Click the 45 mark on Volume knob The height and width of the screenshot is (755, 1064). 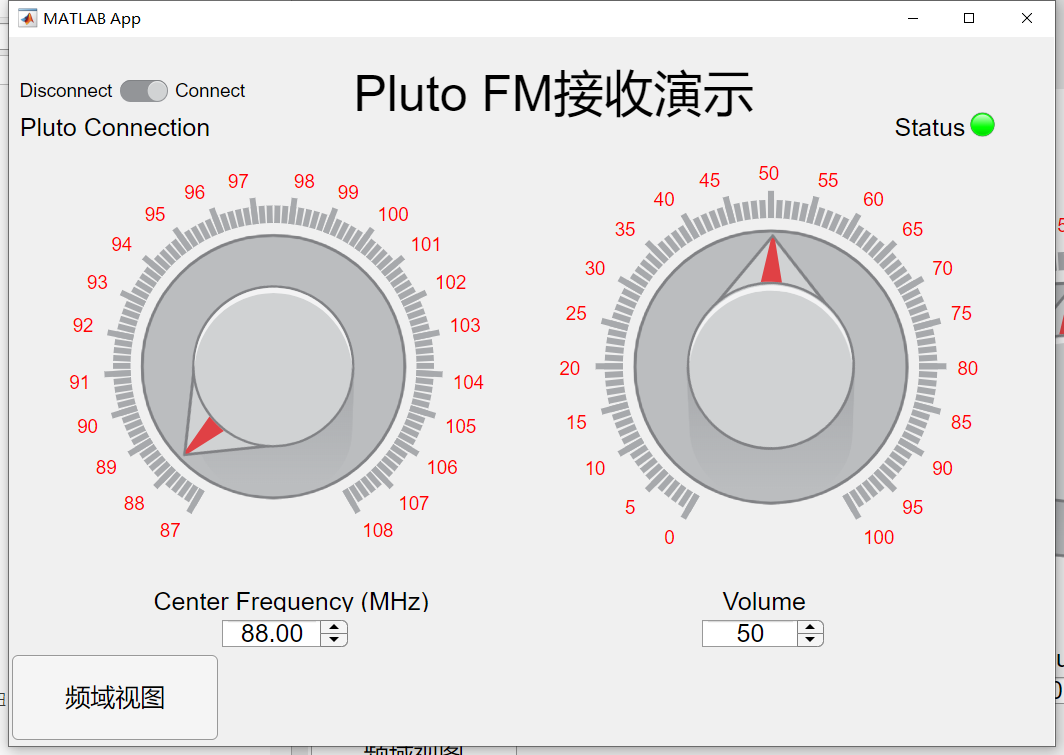[710, 180]
